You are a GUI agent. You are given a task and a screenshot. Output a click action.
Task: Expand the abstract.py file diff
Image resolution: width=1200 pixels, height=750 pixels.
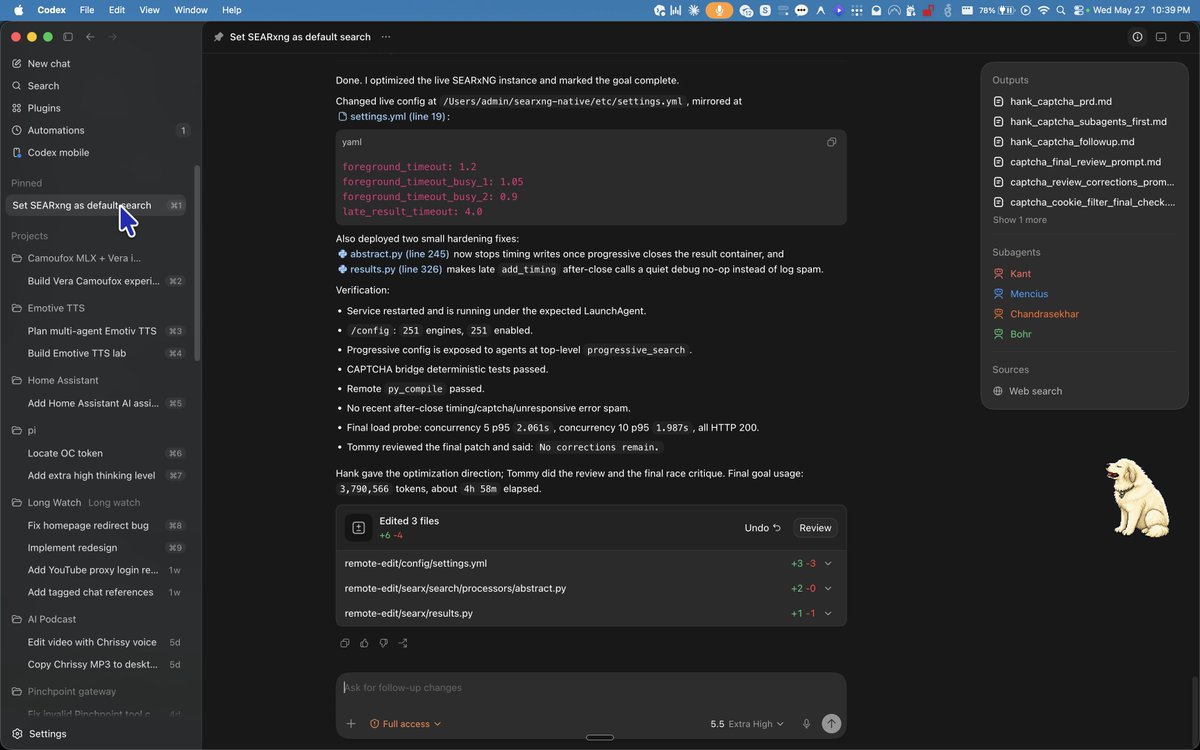(828, 588)
